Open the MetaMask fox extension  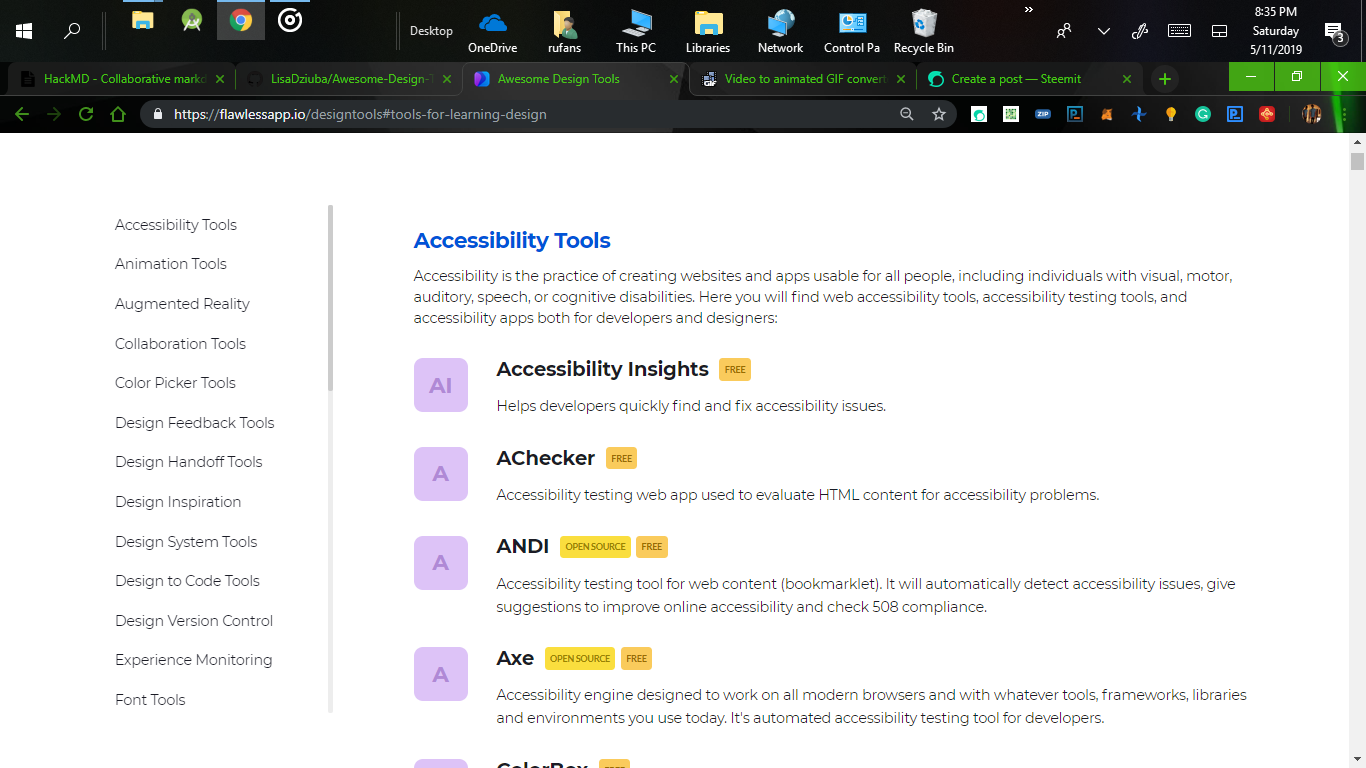1107,114
